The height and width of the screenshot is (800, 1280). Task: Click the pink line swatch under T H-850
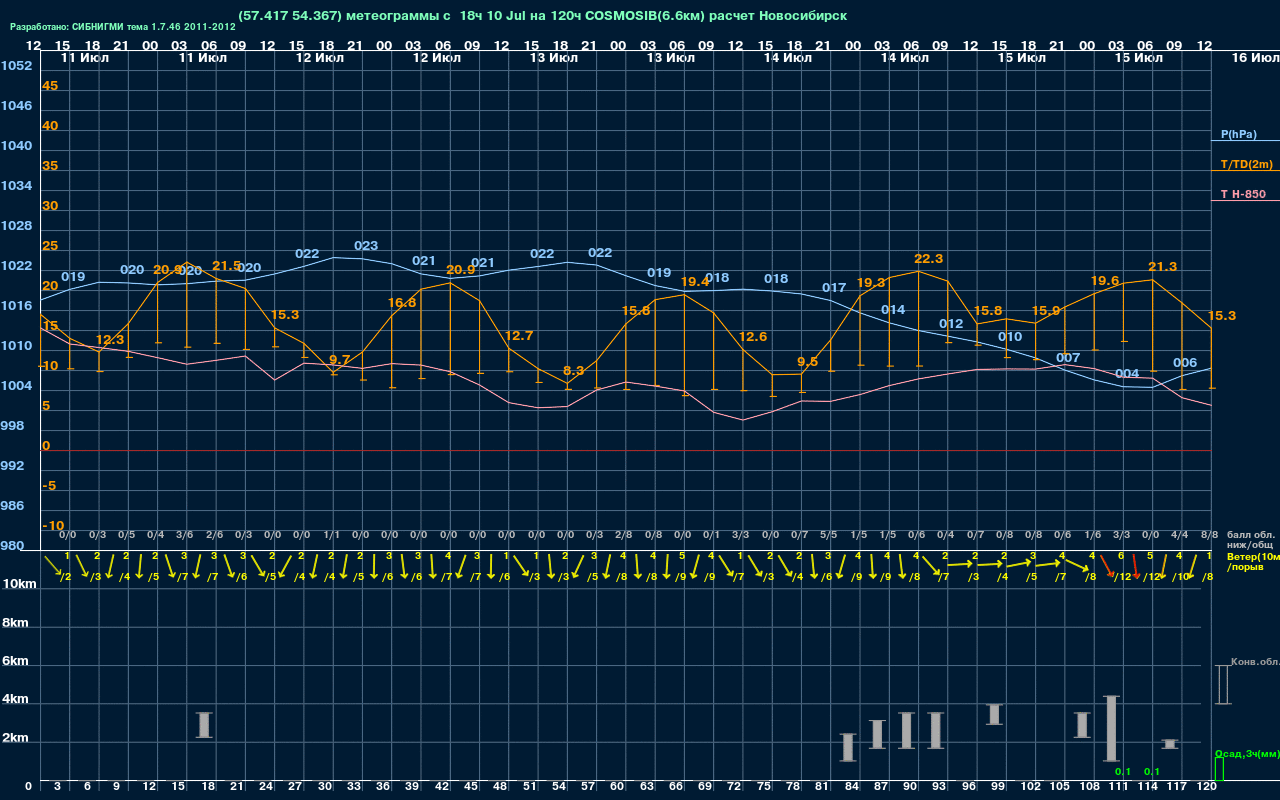coord(1245,201)
